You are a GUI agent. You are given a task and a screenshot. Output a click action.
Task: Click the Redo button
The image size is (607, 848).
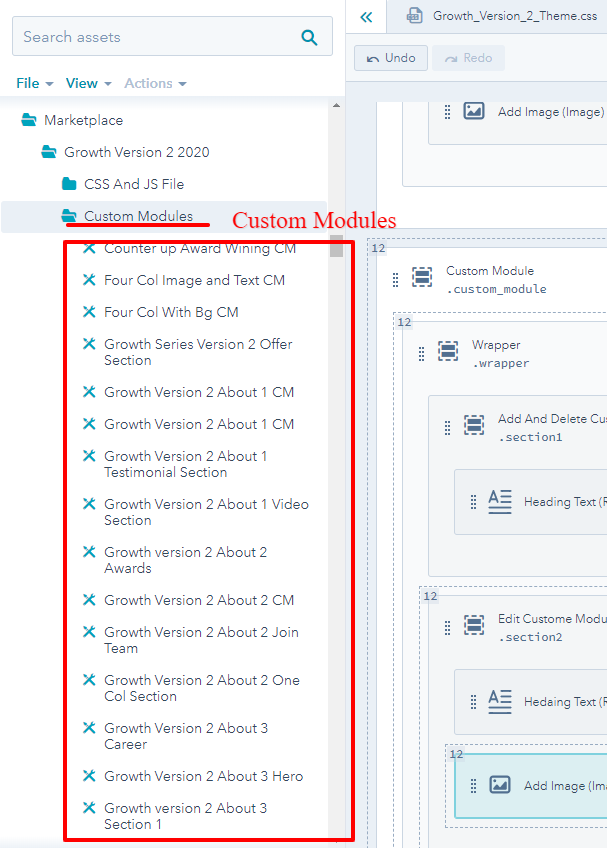[x=467, y=58]
